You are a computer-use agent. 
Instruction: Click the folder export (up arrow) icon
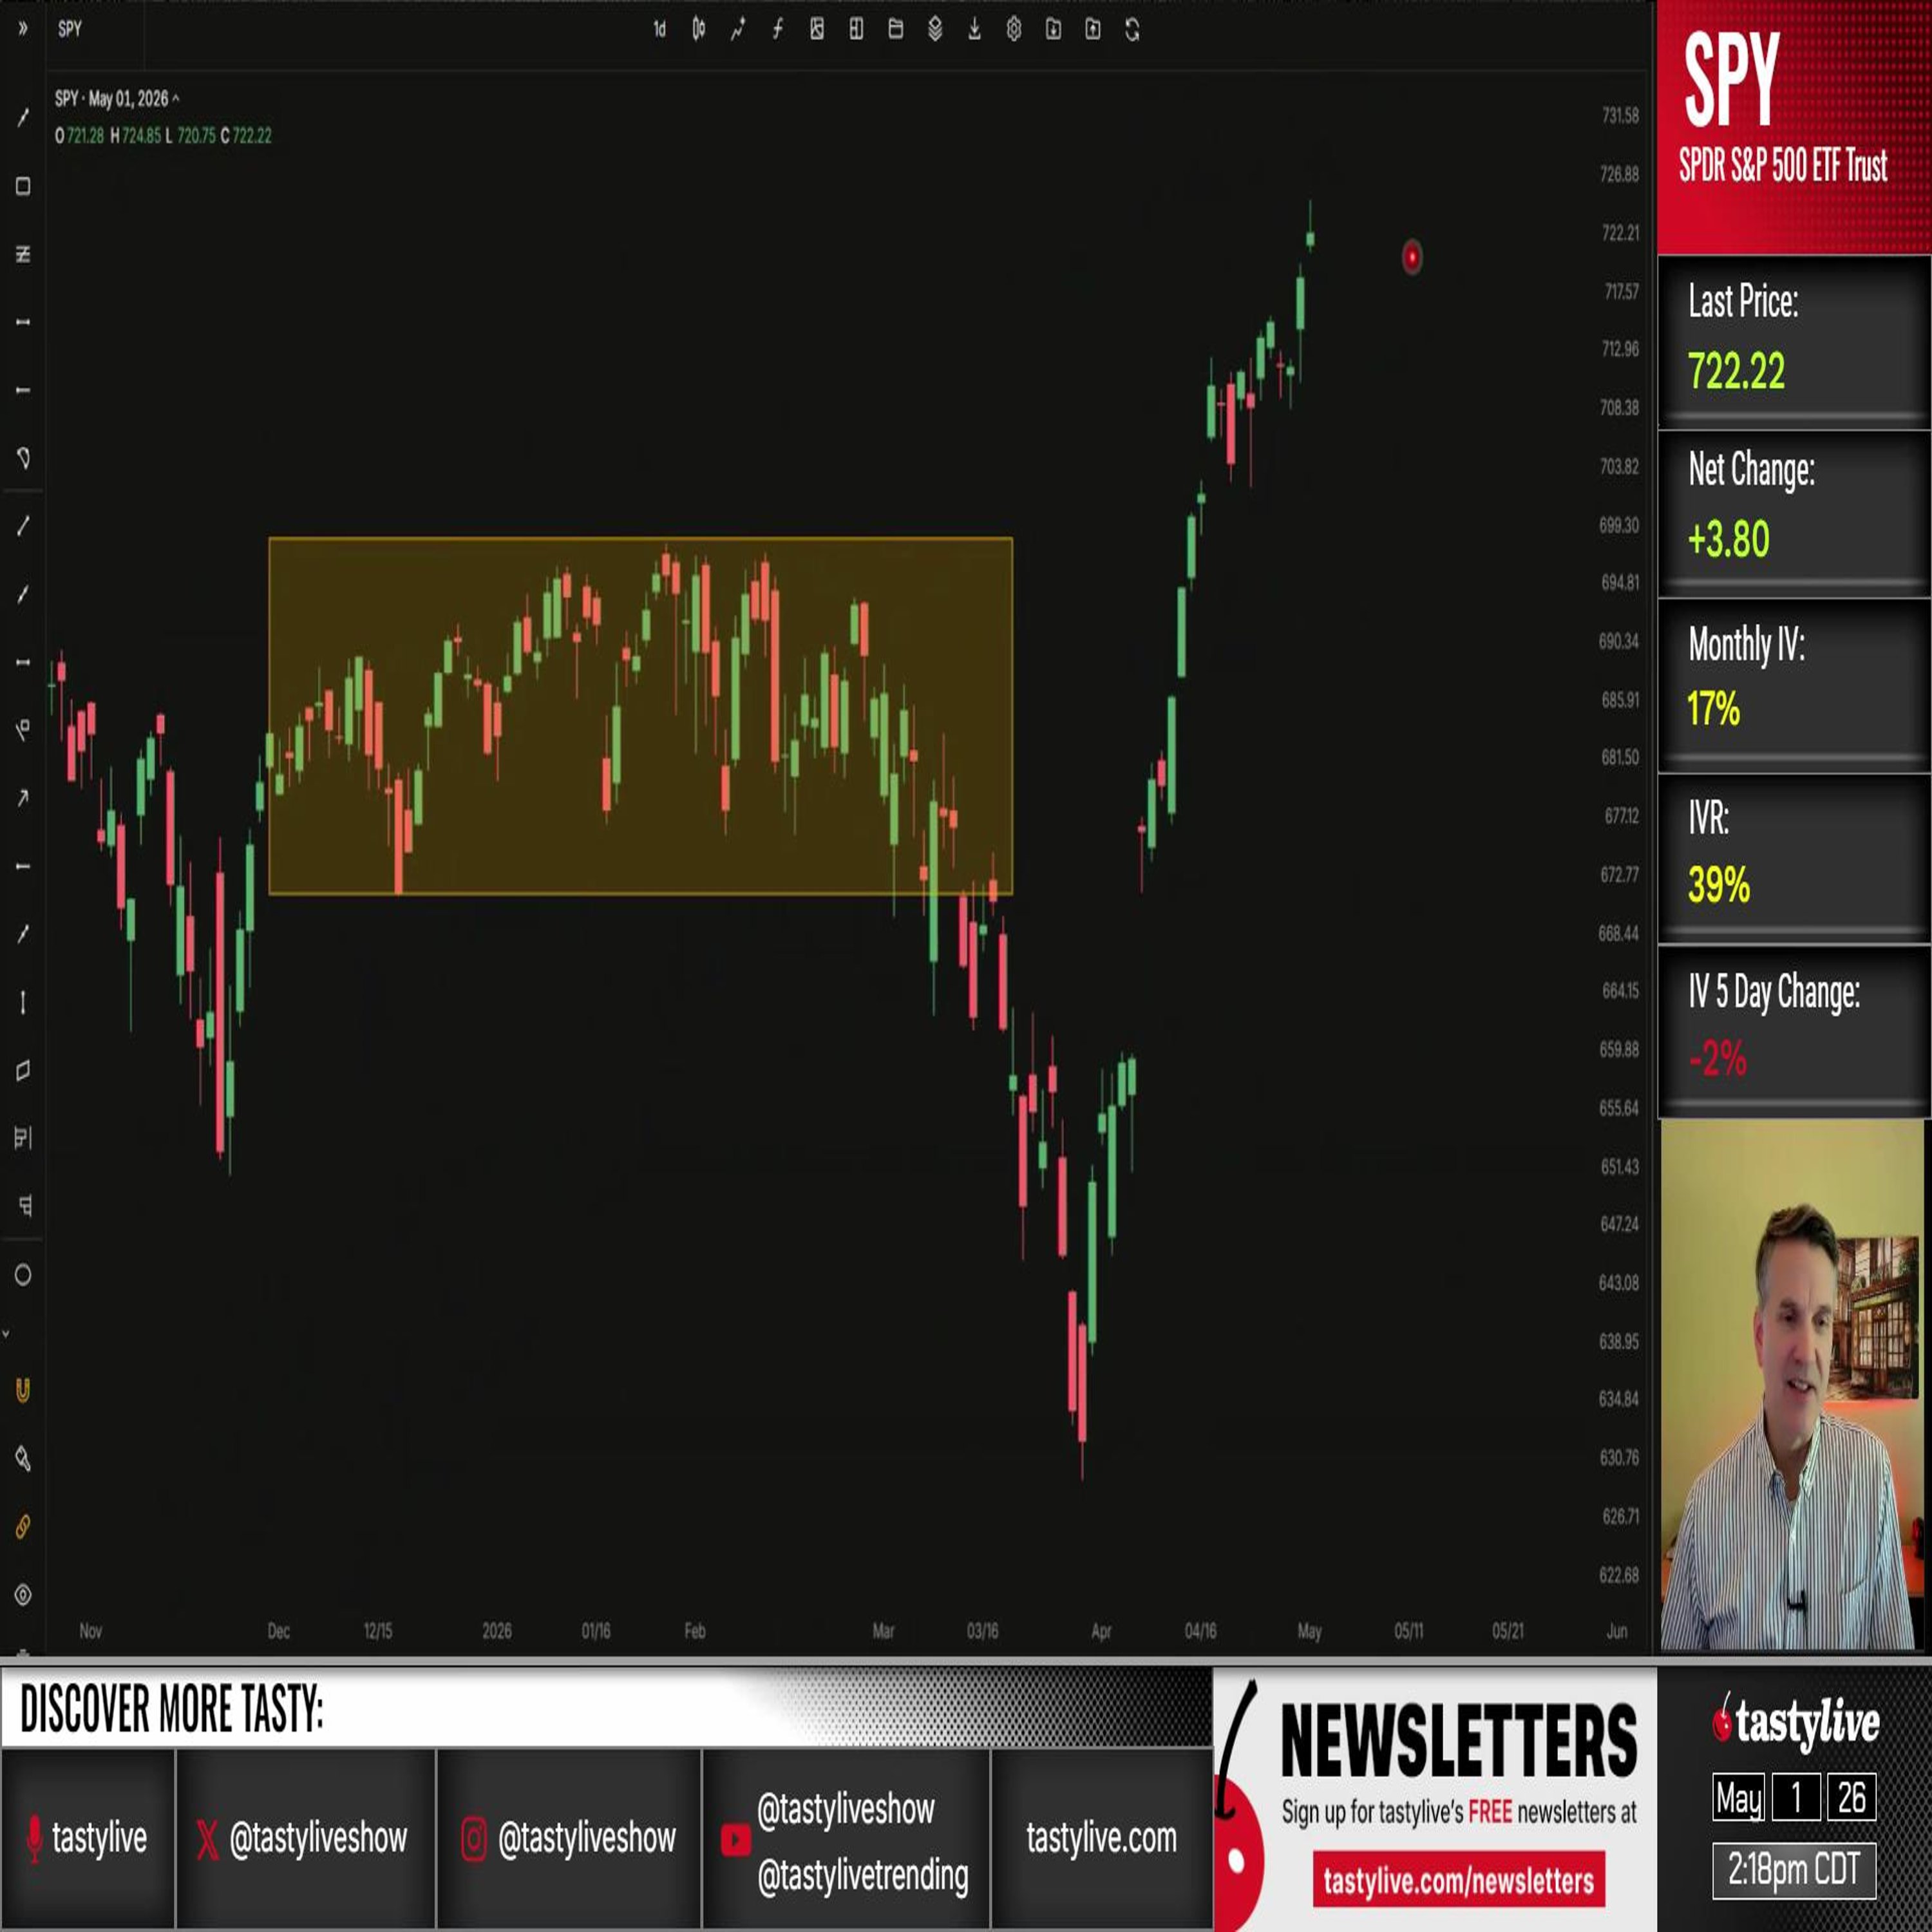coord(1093,30)
